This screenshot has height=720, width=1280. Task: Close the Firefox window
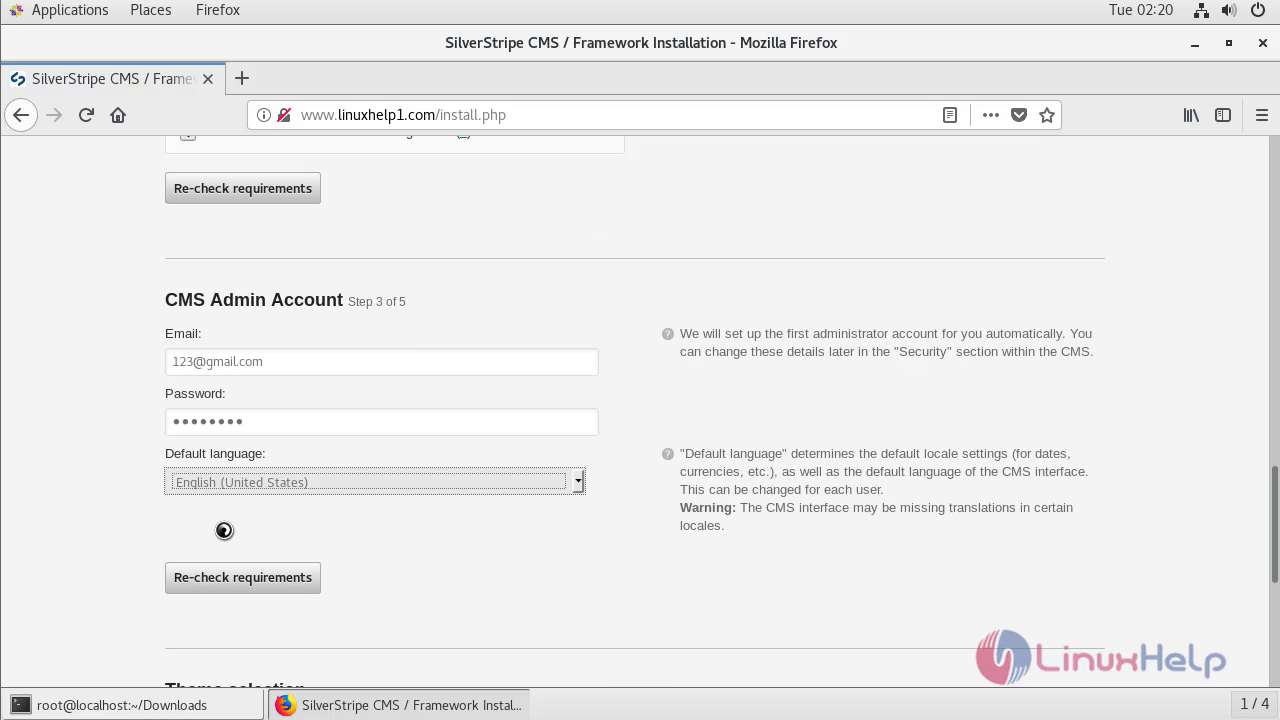1263,43
